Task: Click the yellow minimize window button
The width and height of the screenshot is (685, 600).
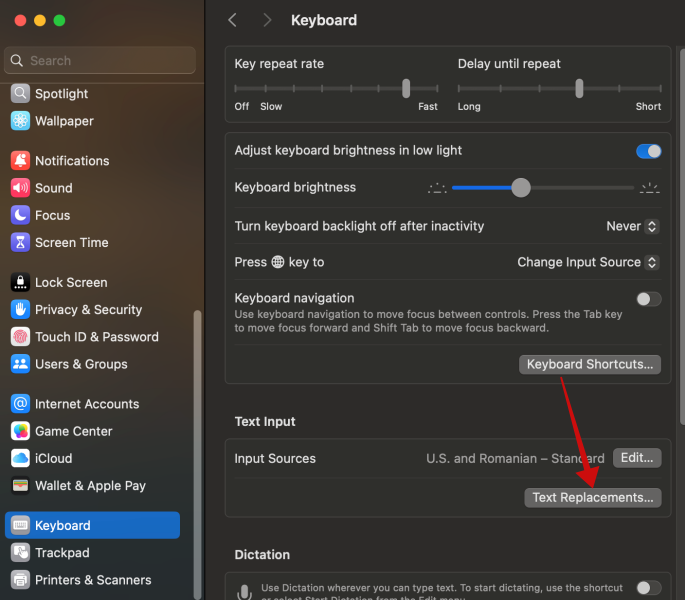Action: coord(40,20)
